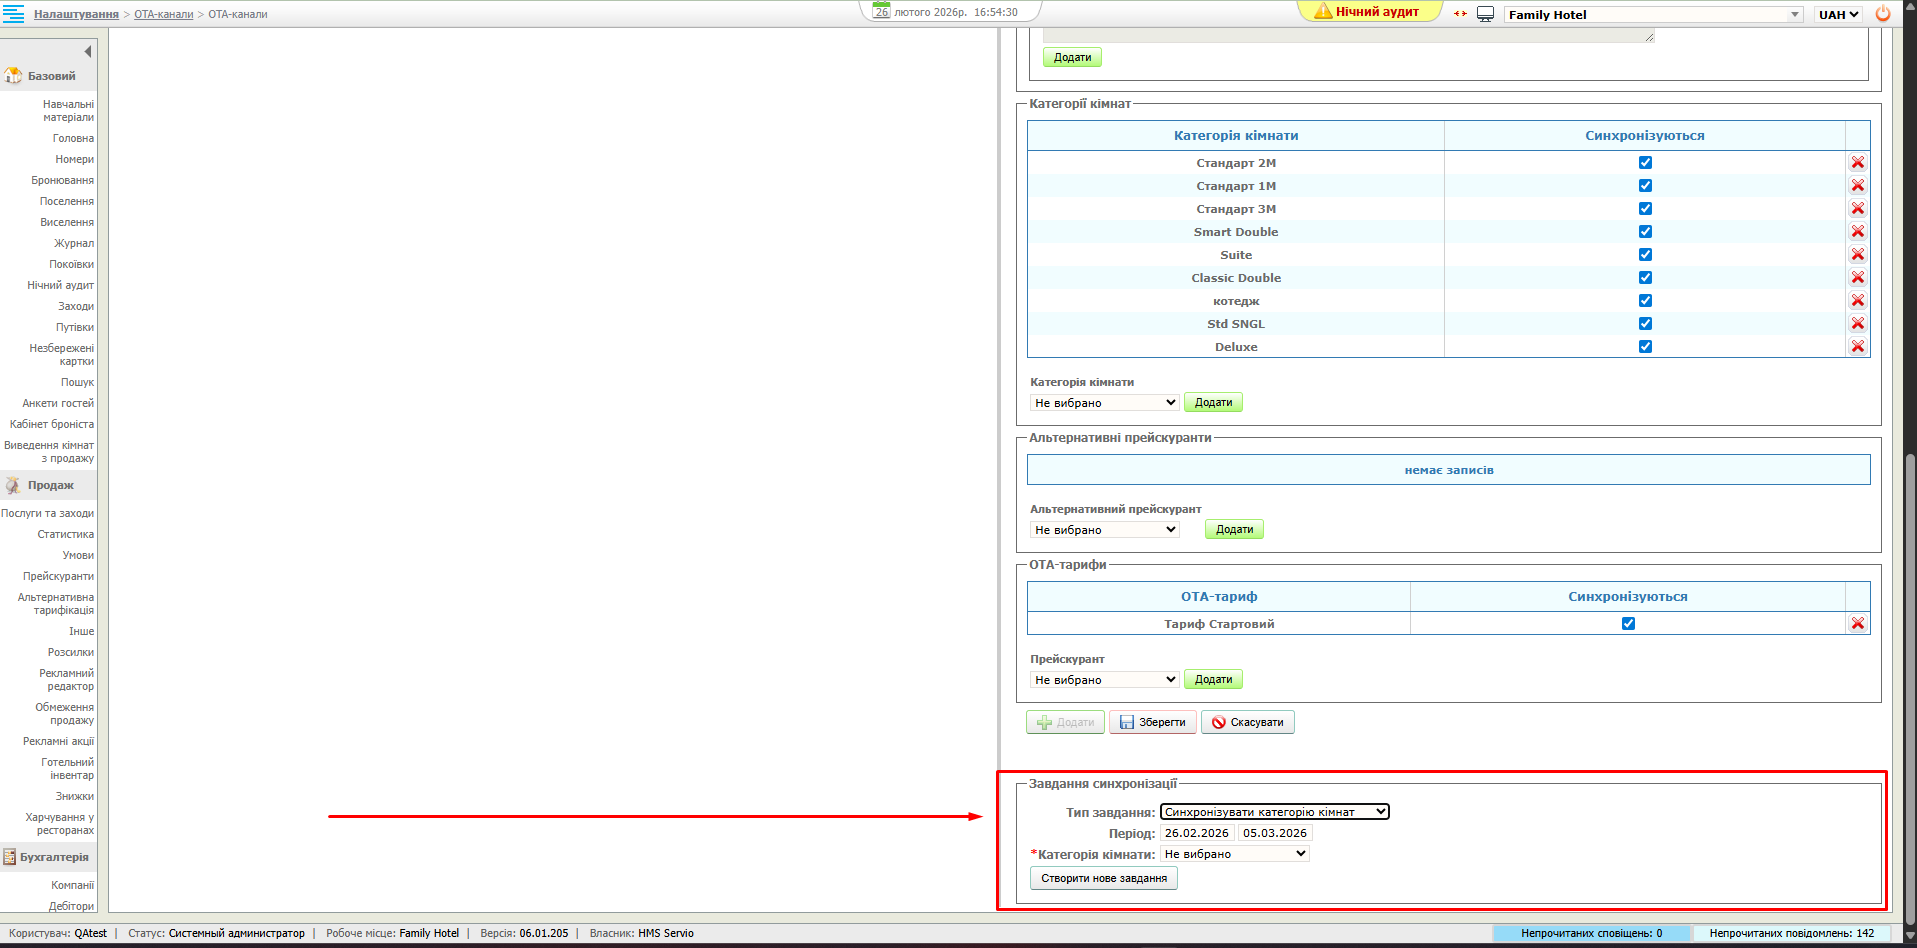Toggle Тариф Стартовий synchronization checkbox

click(1628, 624)
